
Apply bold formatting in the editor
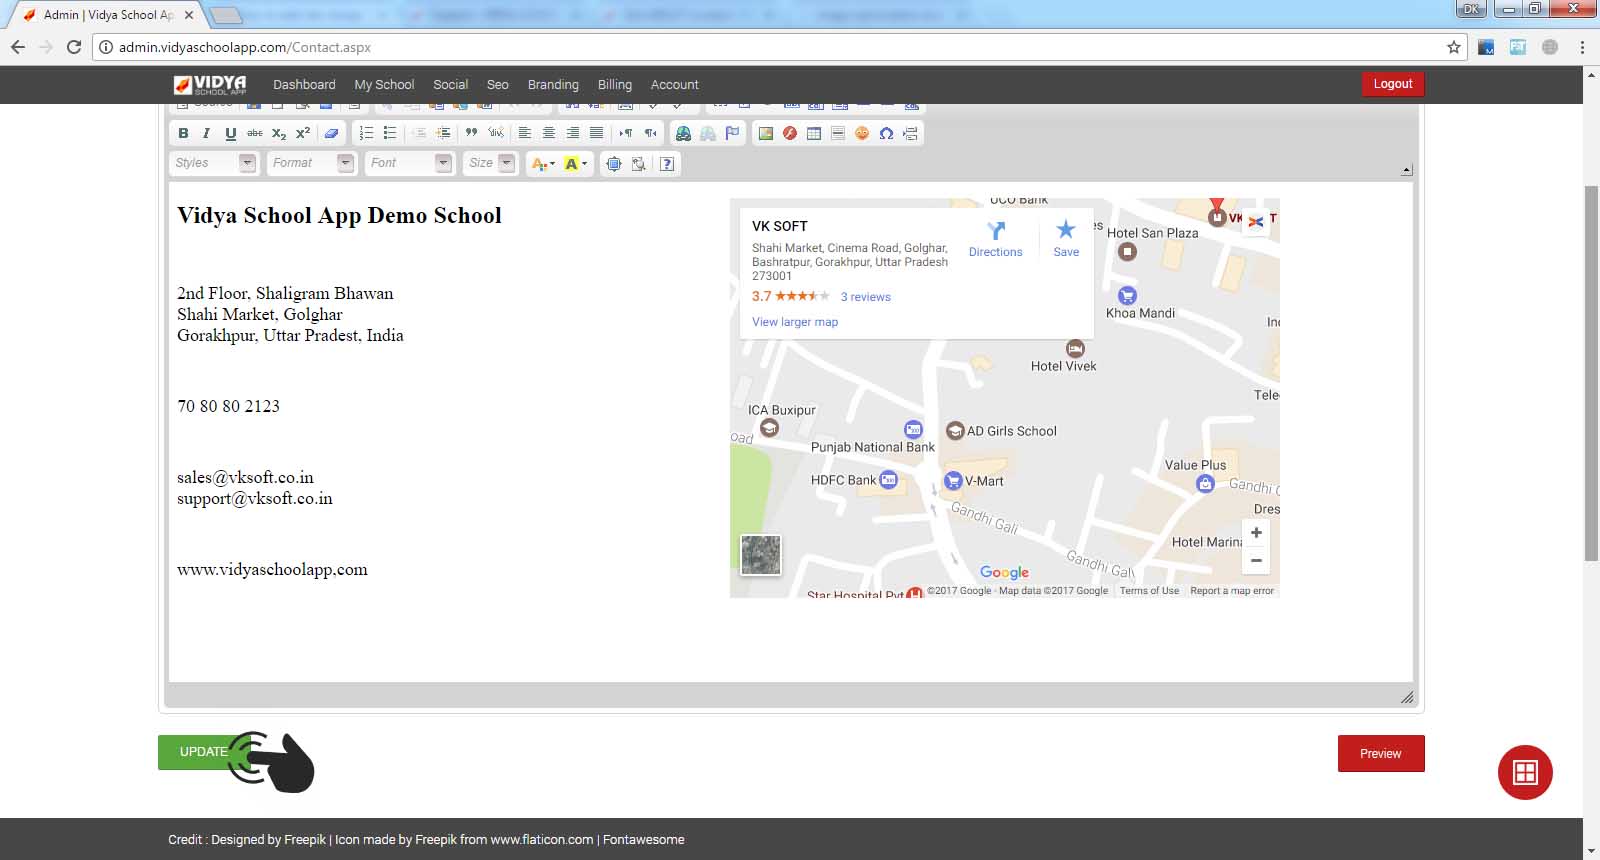pyautogui.click(x=183, y=133)
